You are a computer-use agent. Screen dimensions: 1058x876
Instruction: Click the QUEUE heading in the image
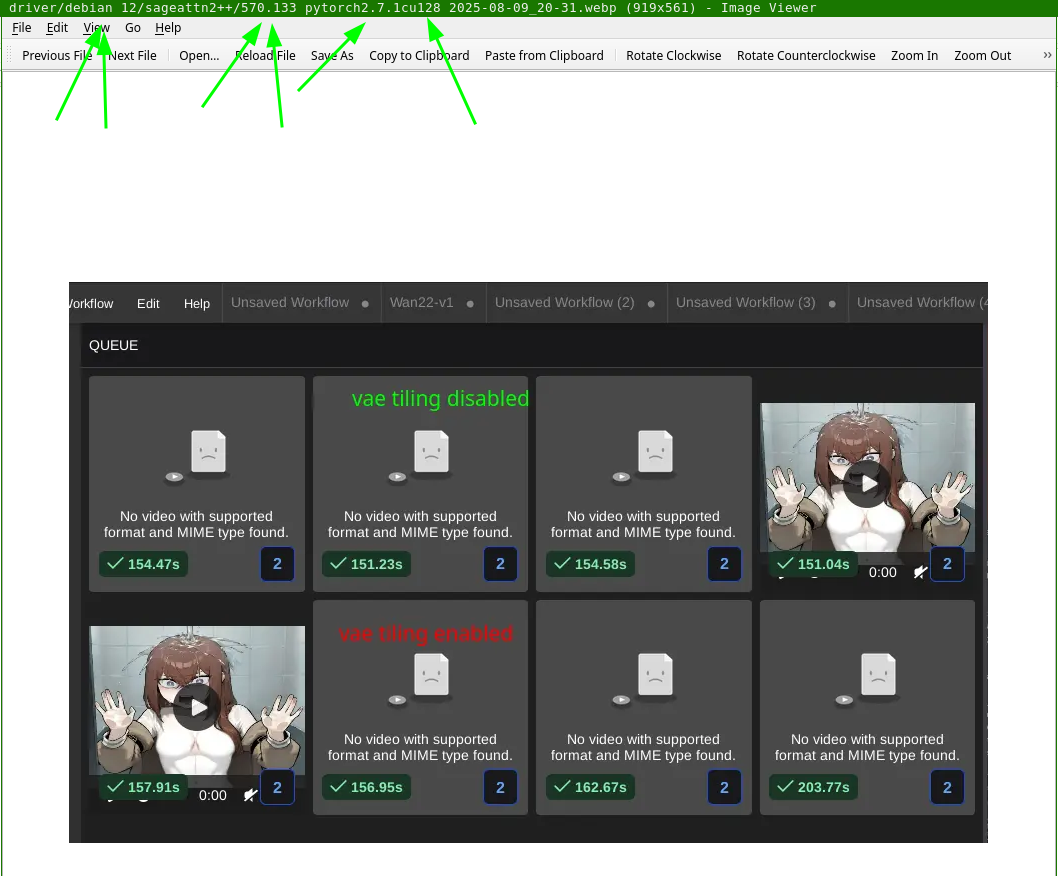(x=113, y=345)
